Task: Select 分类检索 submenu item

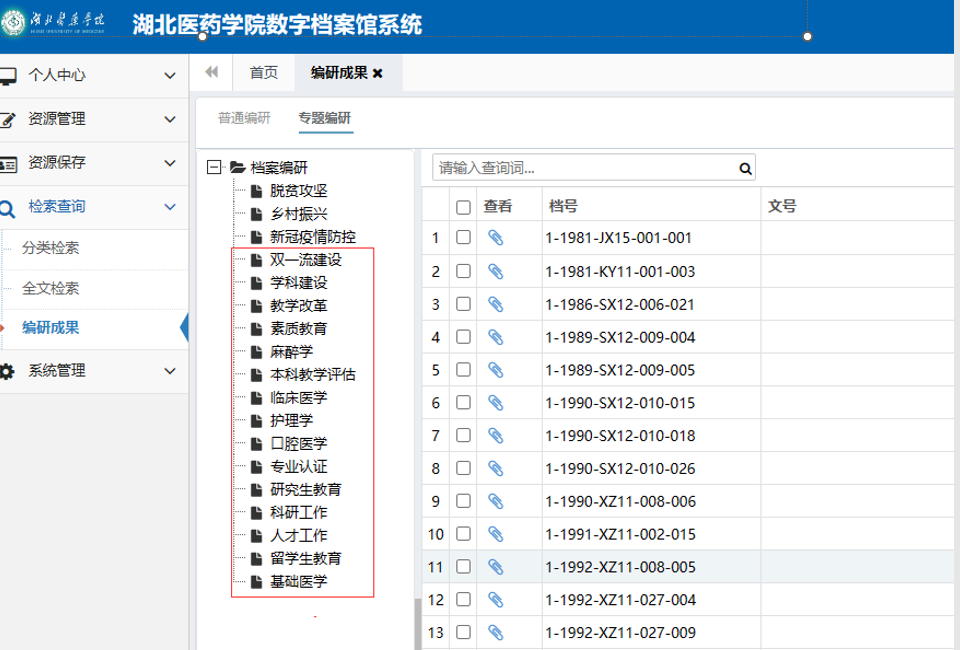Action: pos(51,249)
